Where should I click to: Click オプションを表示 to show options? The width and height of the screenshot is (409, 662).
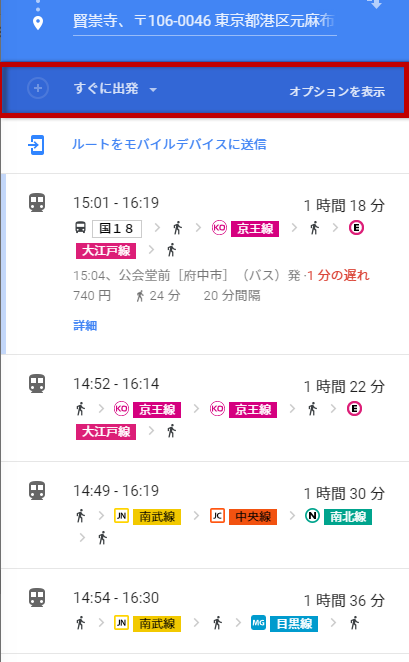pyautogui.click(x=337, y=91)
